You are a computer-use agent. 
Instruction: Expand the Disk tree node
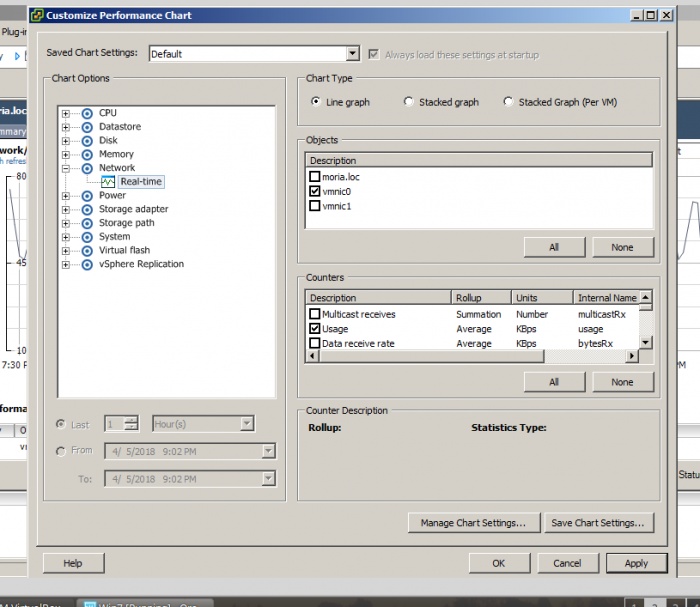(x=66, y=141)
